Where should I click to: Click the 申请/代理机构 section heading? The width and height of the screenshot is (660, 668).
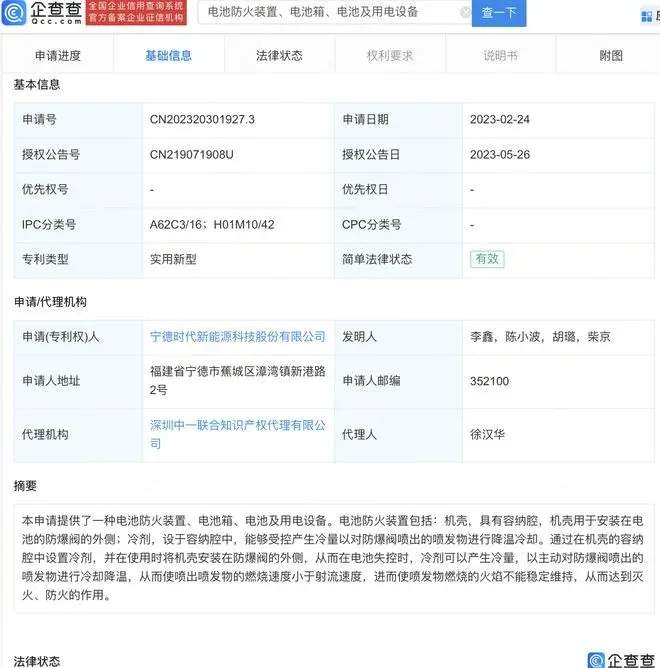[x=50, y=302]
